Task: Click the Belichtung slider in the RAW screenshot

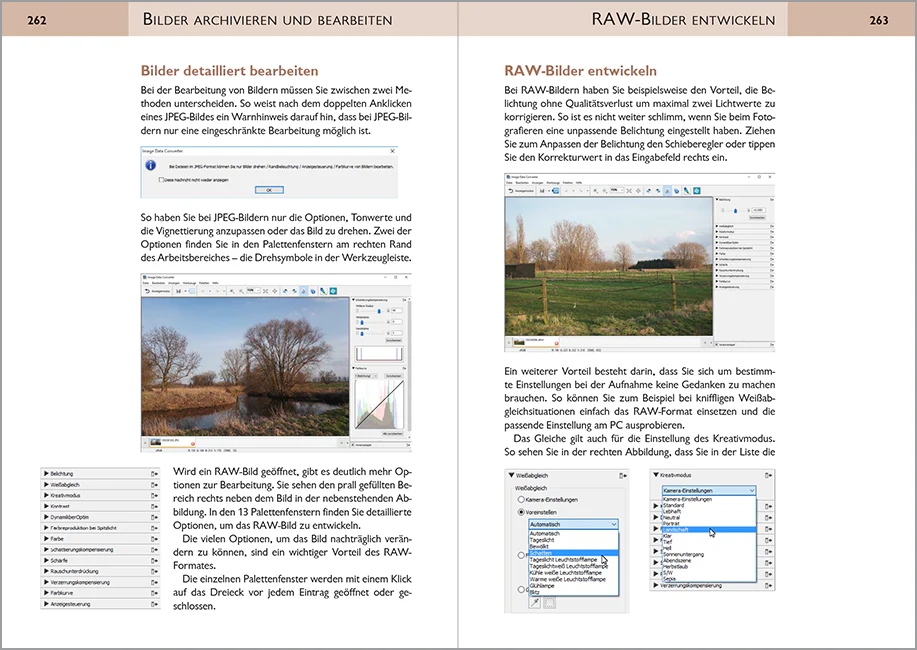Action: tap(735, 210)
